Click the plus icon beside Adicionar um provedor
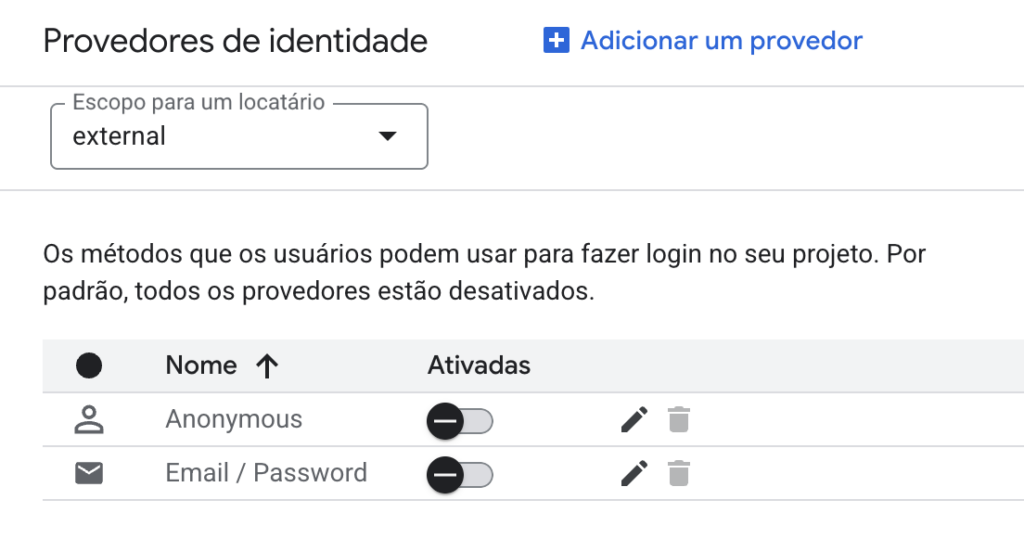 pyautogui.click(x=556, y=41)
